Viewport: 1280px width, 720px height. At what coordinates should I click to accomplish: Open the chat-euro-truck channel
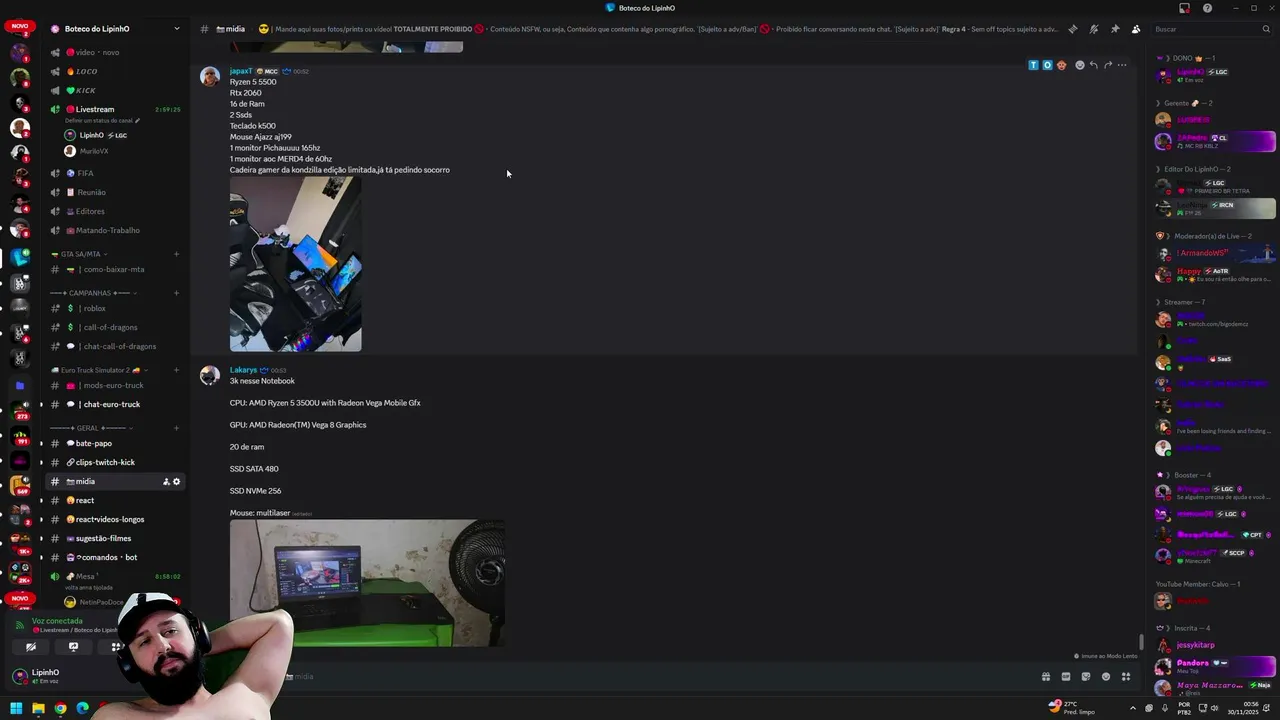coord(115,404)
